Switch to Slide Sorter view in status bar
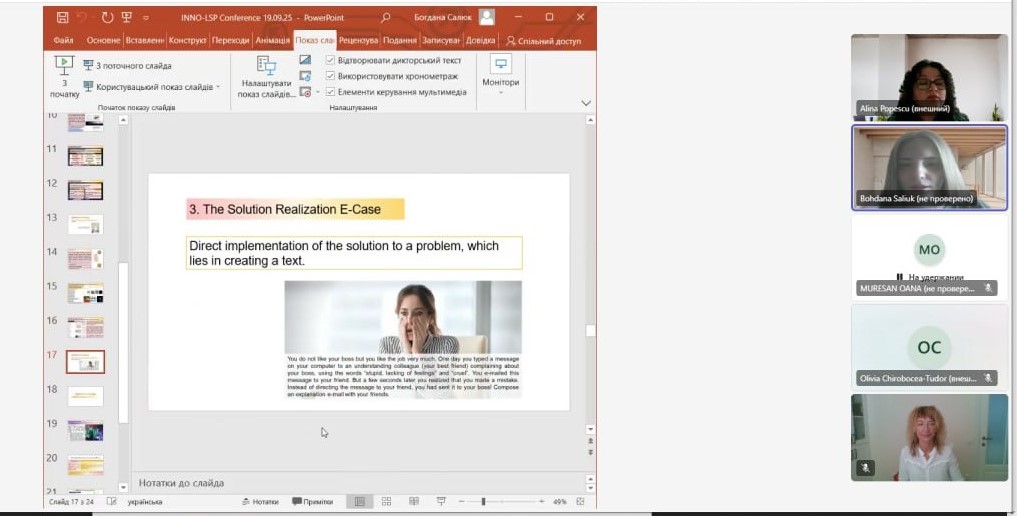1017x516 pixels. pos(386,501)
